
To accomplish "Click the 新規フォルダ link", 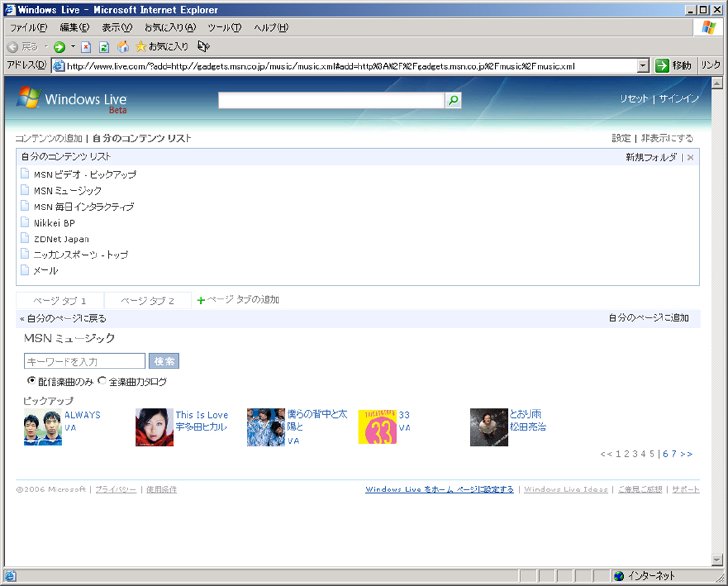I will tap(651, 157).
